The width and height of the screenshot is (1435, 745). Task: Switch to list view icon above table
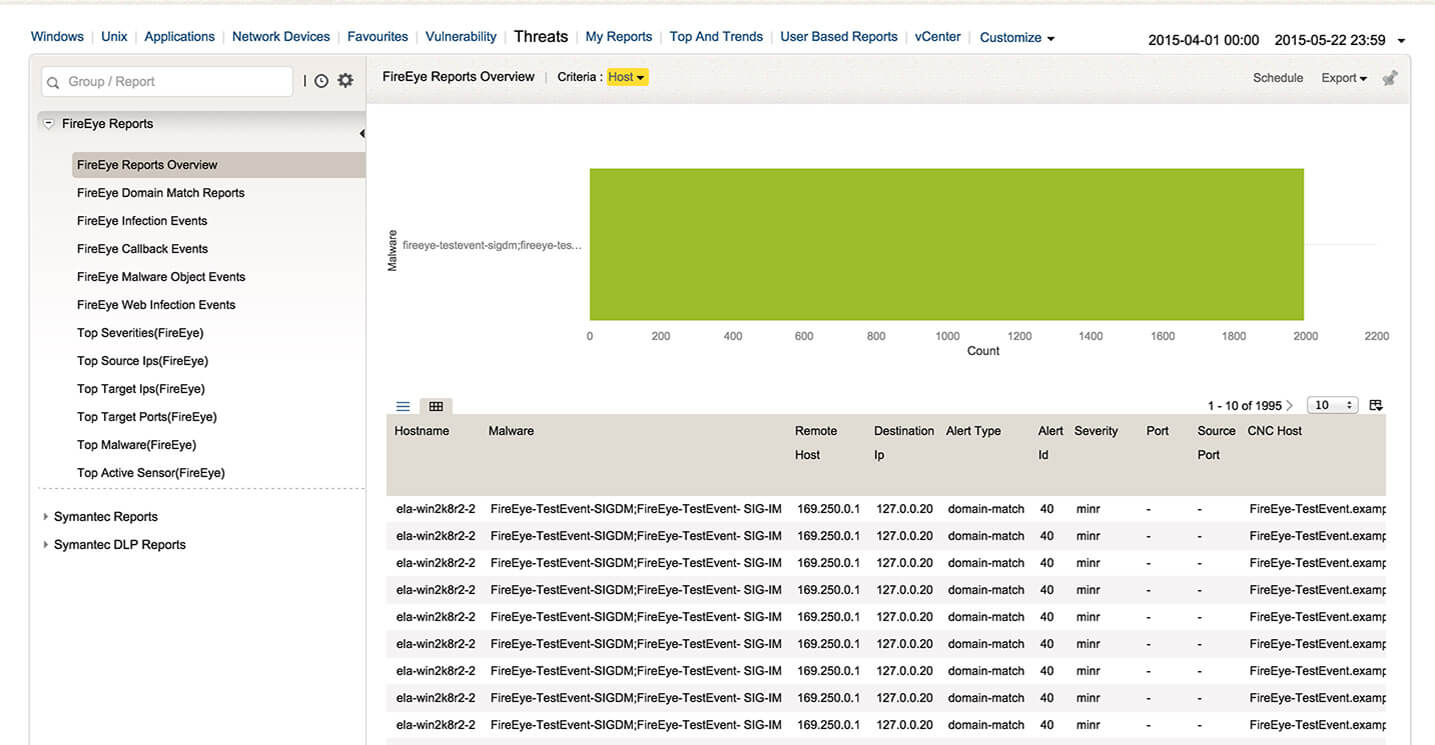(x=403, y=406)
